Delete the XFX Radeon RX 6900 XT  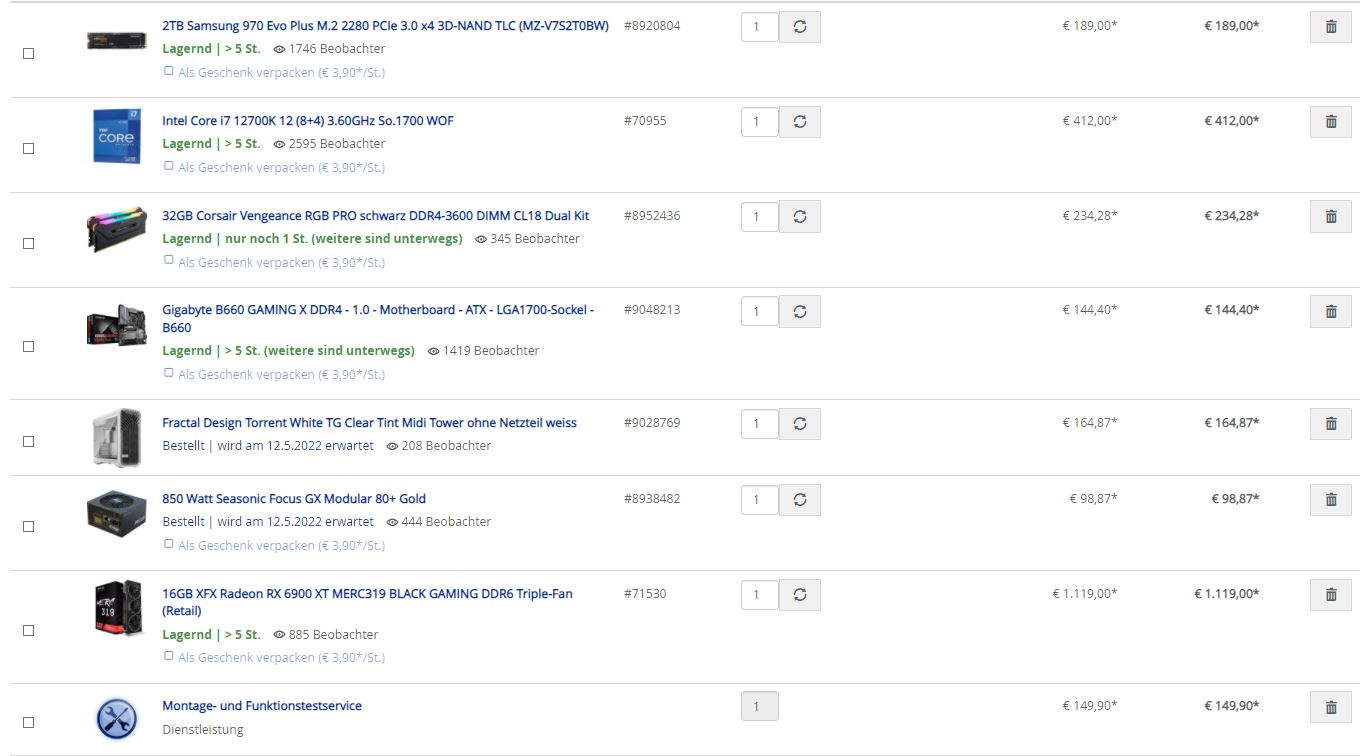(x=1330, y=595)
